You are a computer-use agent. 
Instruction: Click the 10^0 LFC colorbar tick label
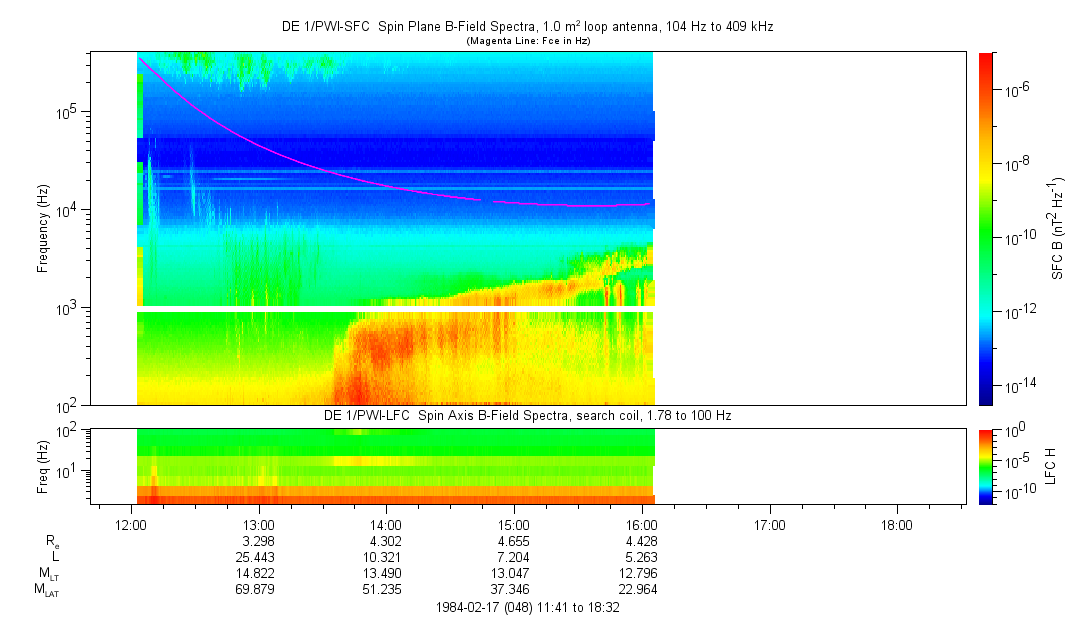[x=1013, y=430]
